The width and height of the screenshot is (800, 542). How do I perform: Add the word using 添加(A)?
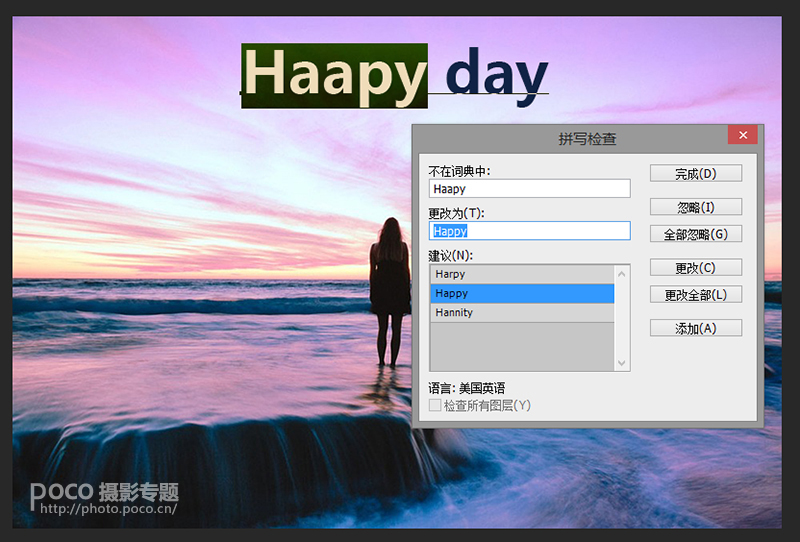[695, 328]
